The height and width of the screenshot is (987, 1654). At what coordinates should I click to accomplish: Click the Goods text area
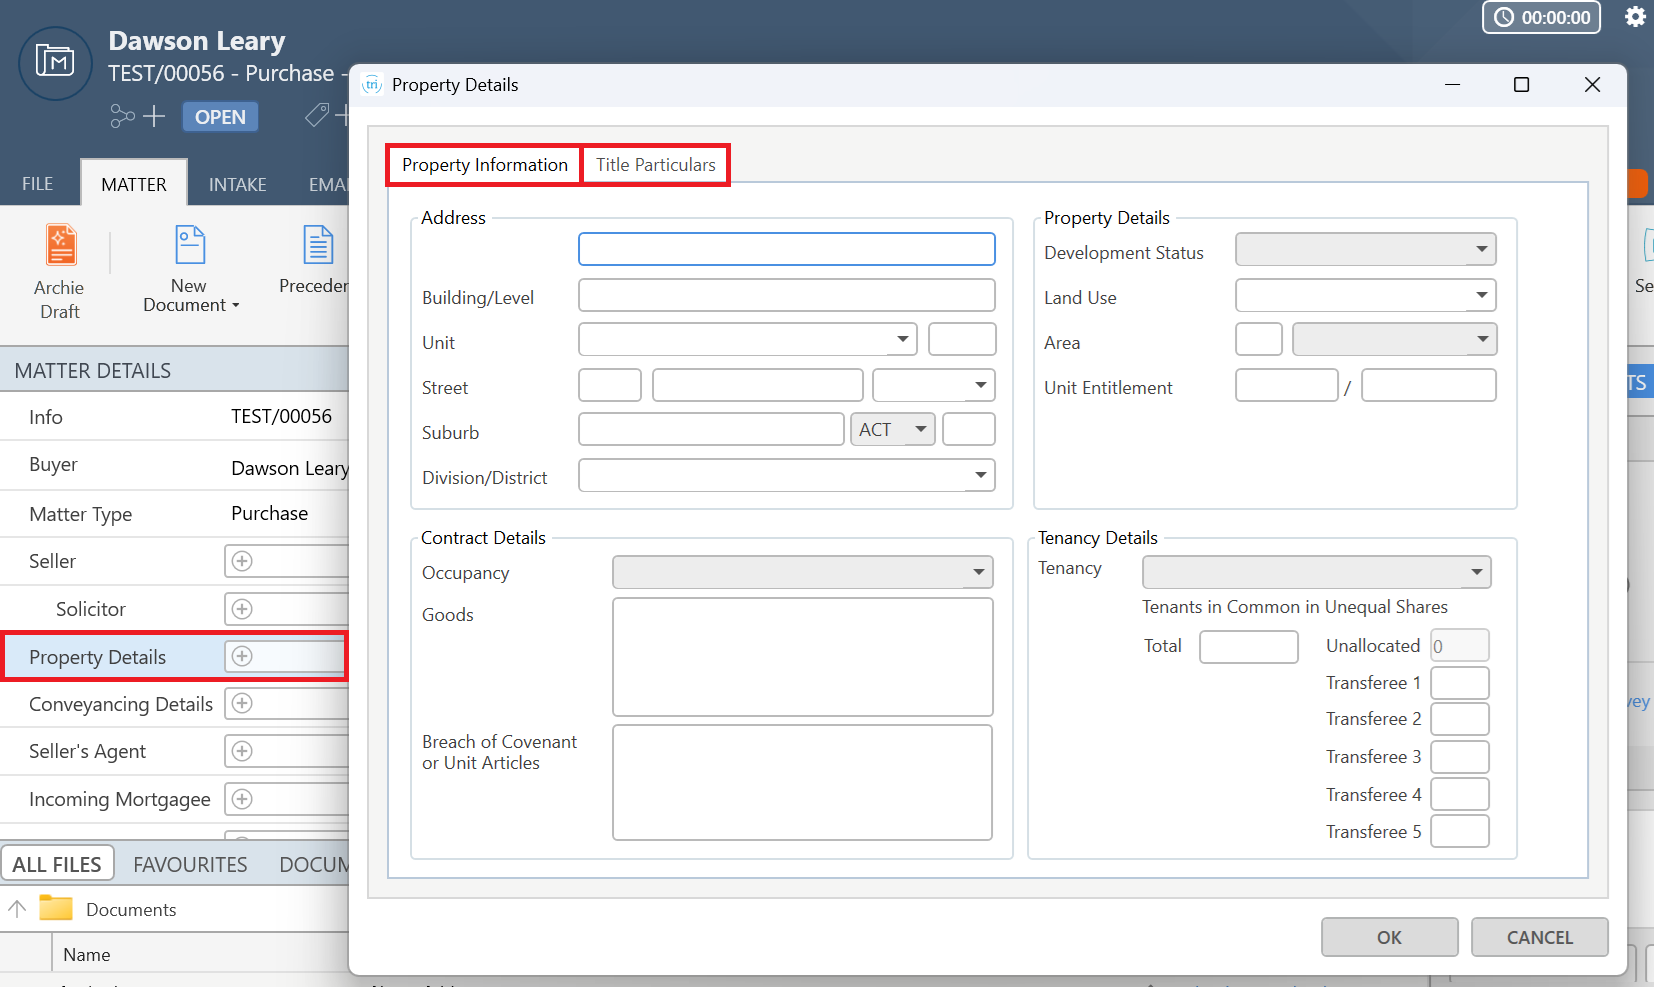pyautogui.click(x=803, y=657)
